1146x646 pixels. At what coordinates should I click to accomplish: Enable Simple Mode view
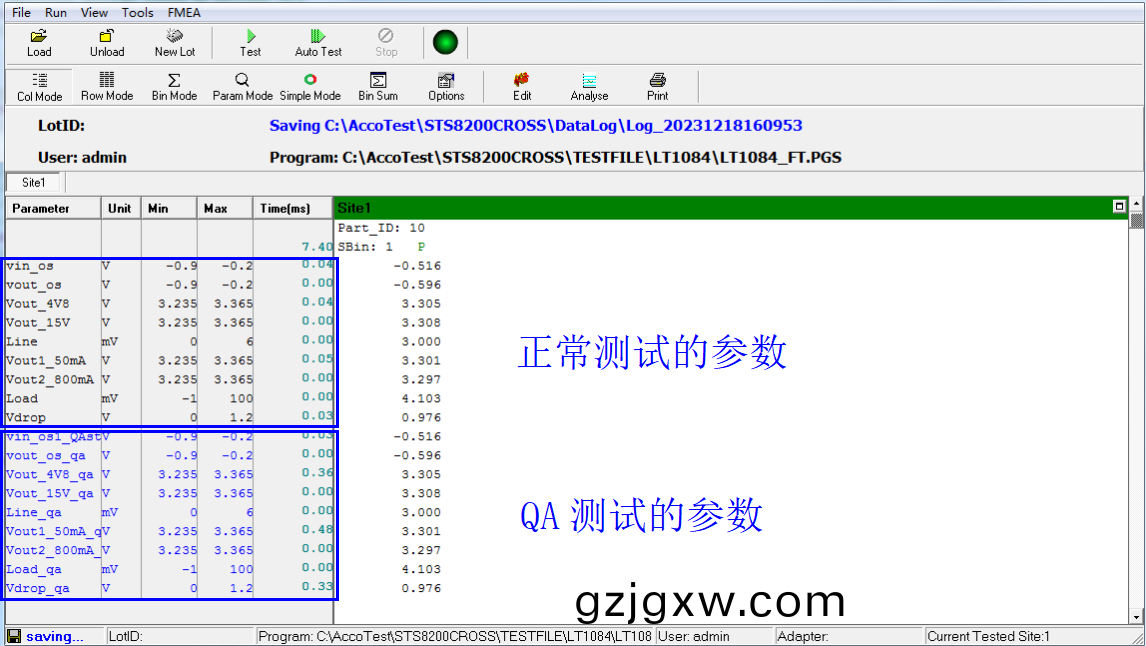(x=310, y=85)
